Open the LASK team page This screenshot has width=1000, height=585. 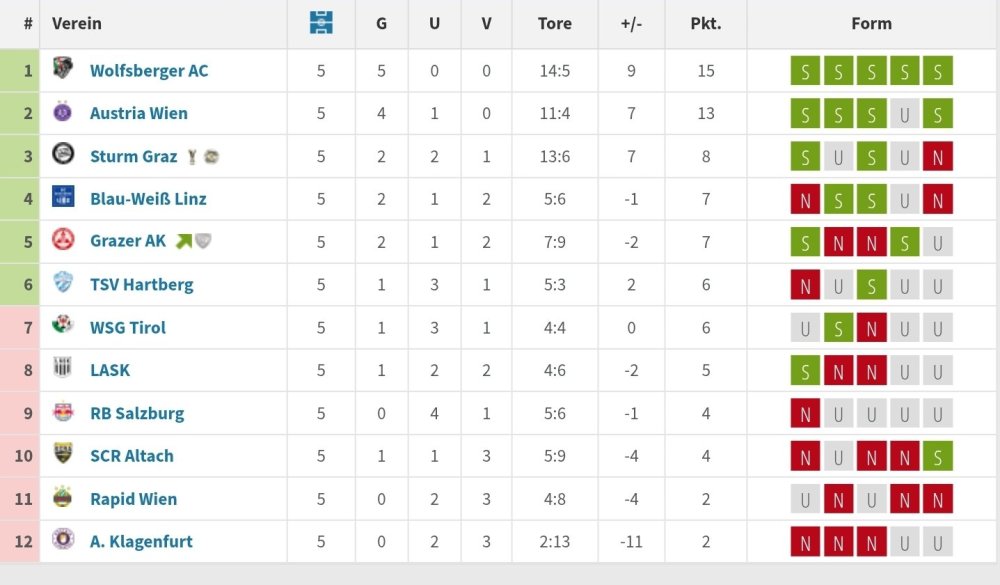(110, 370)
